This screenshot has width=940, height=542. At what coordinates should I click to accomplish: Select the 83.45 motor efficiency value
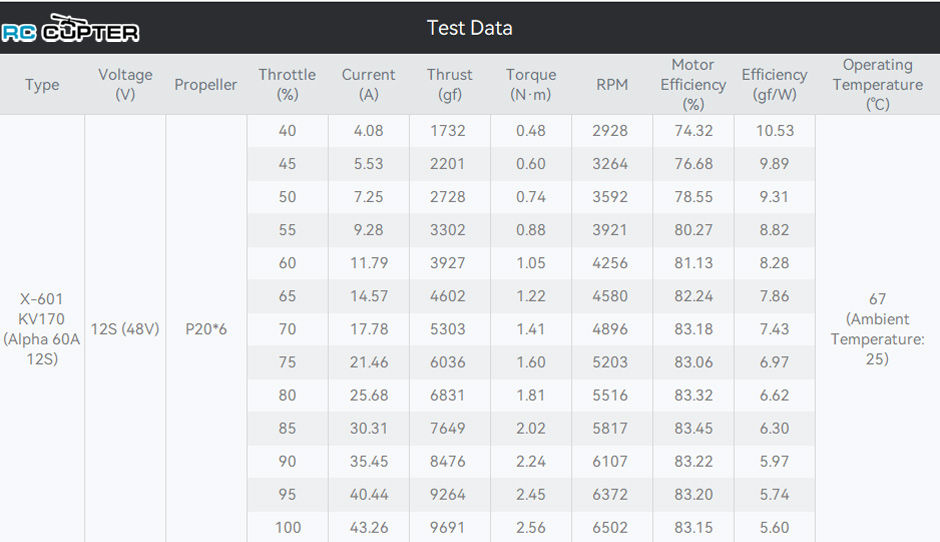pyautogui.click(x=693, y=428)
